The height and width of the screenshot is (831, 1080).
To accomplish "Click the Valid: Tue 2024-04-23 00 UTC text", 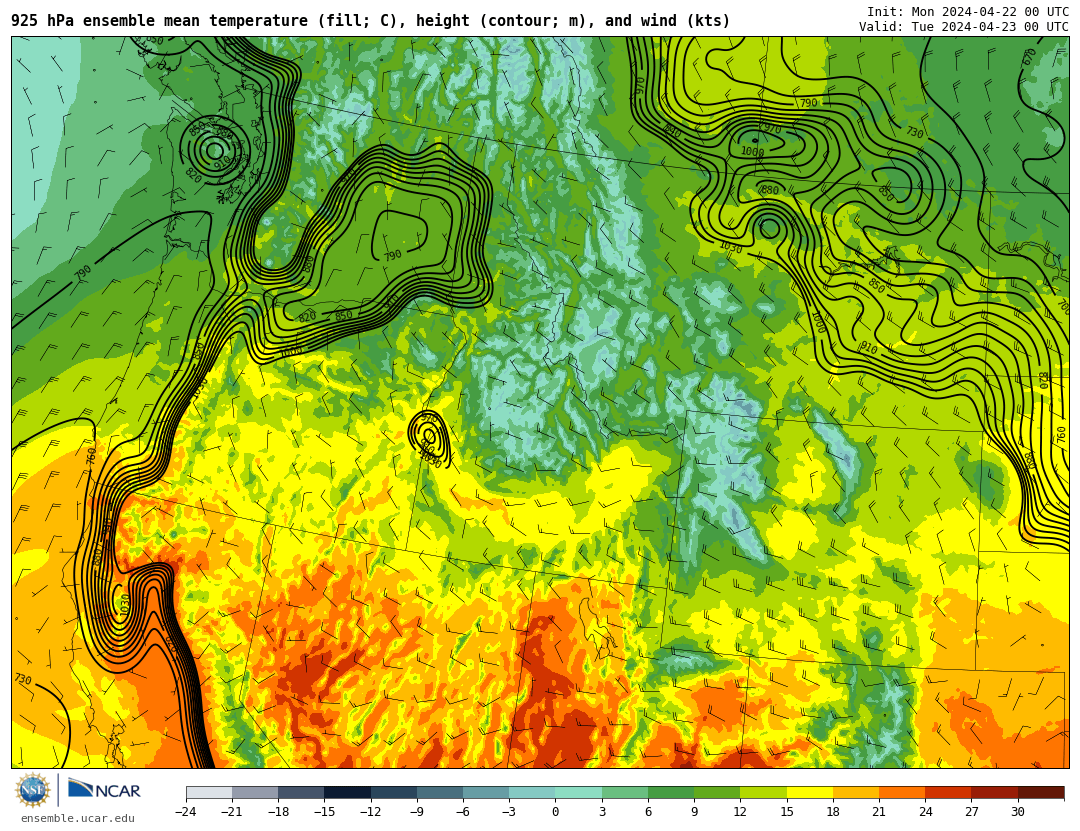I will point(963,27).
